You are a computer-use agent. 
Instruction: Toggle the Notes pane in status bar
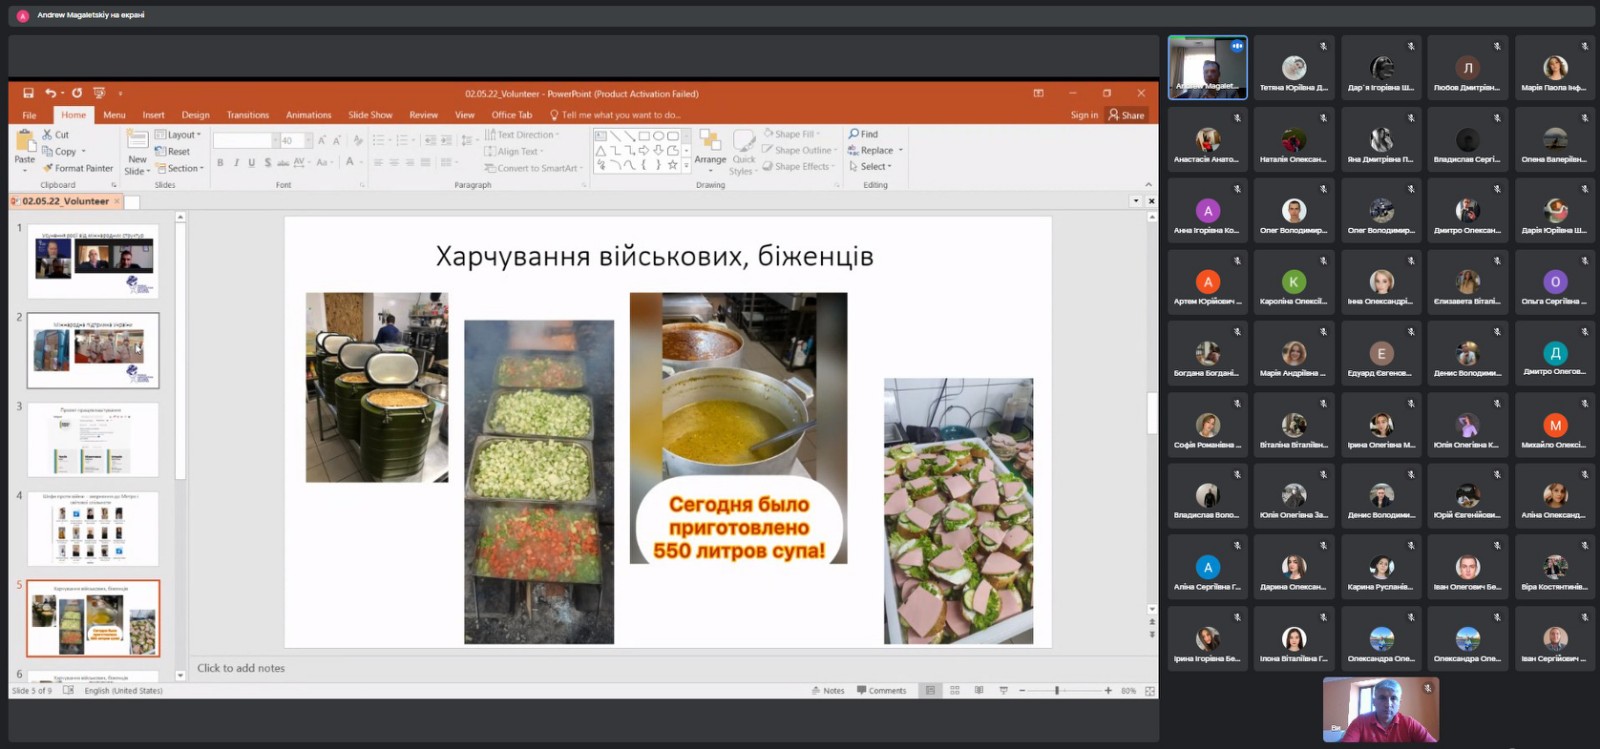click(x=828, y=690)
